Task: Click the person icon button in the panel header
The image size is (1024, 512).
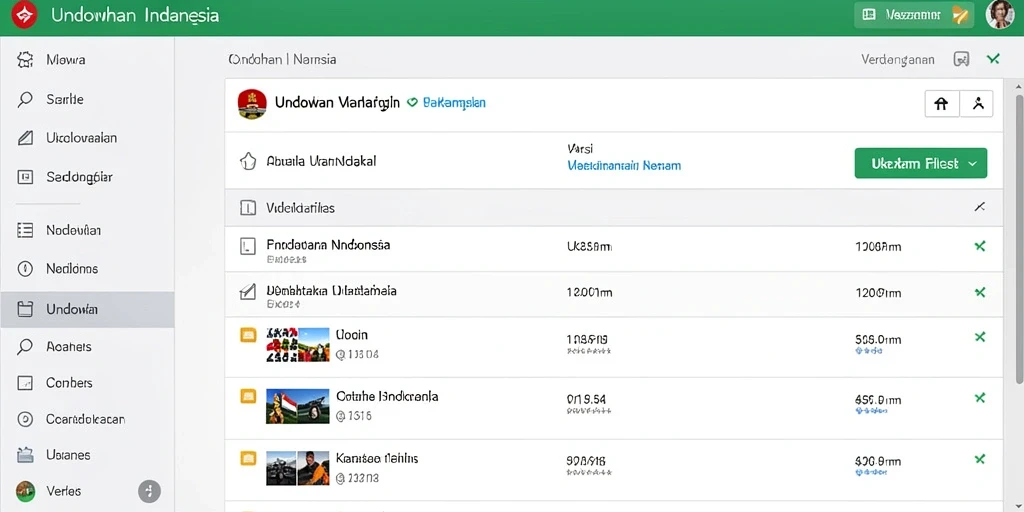Action: pos(977,104)
